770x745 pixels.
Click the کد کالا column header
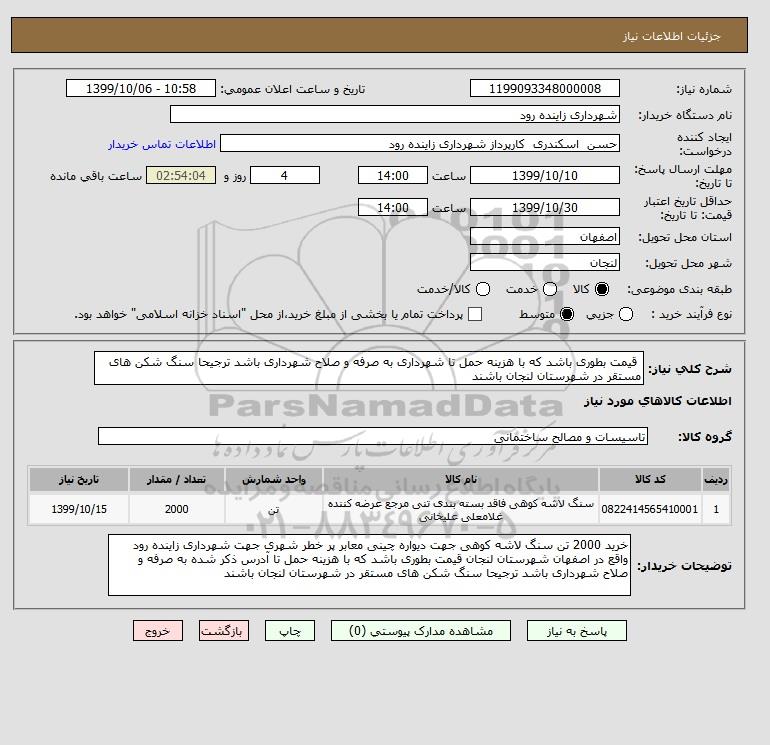click(650, 480)
